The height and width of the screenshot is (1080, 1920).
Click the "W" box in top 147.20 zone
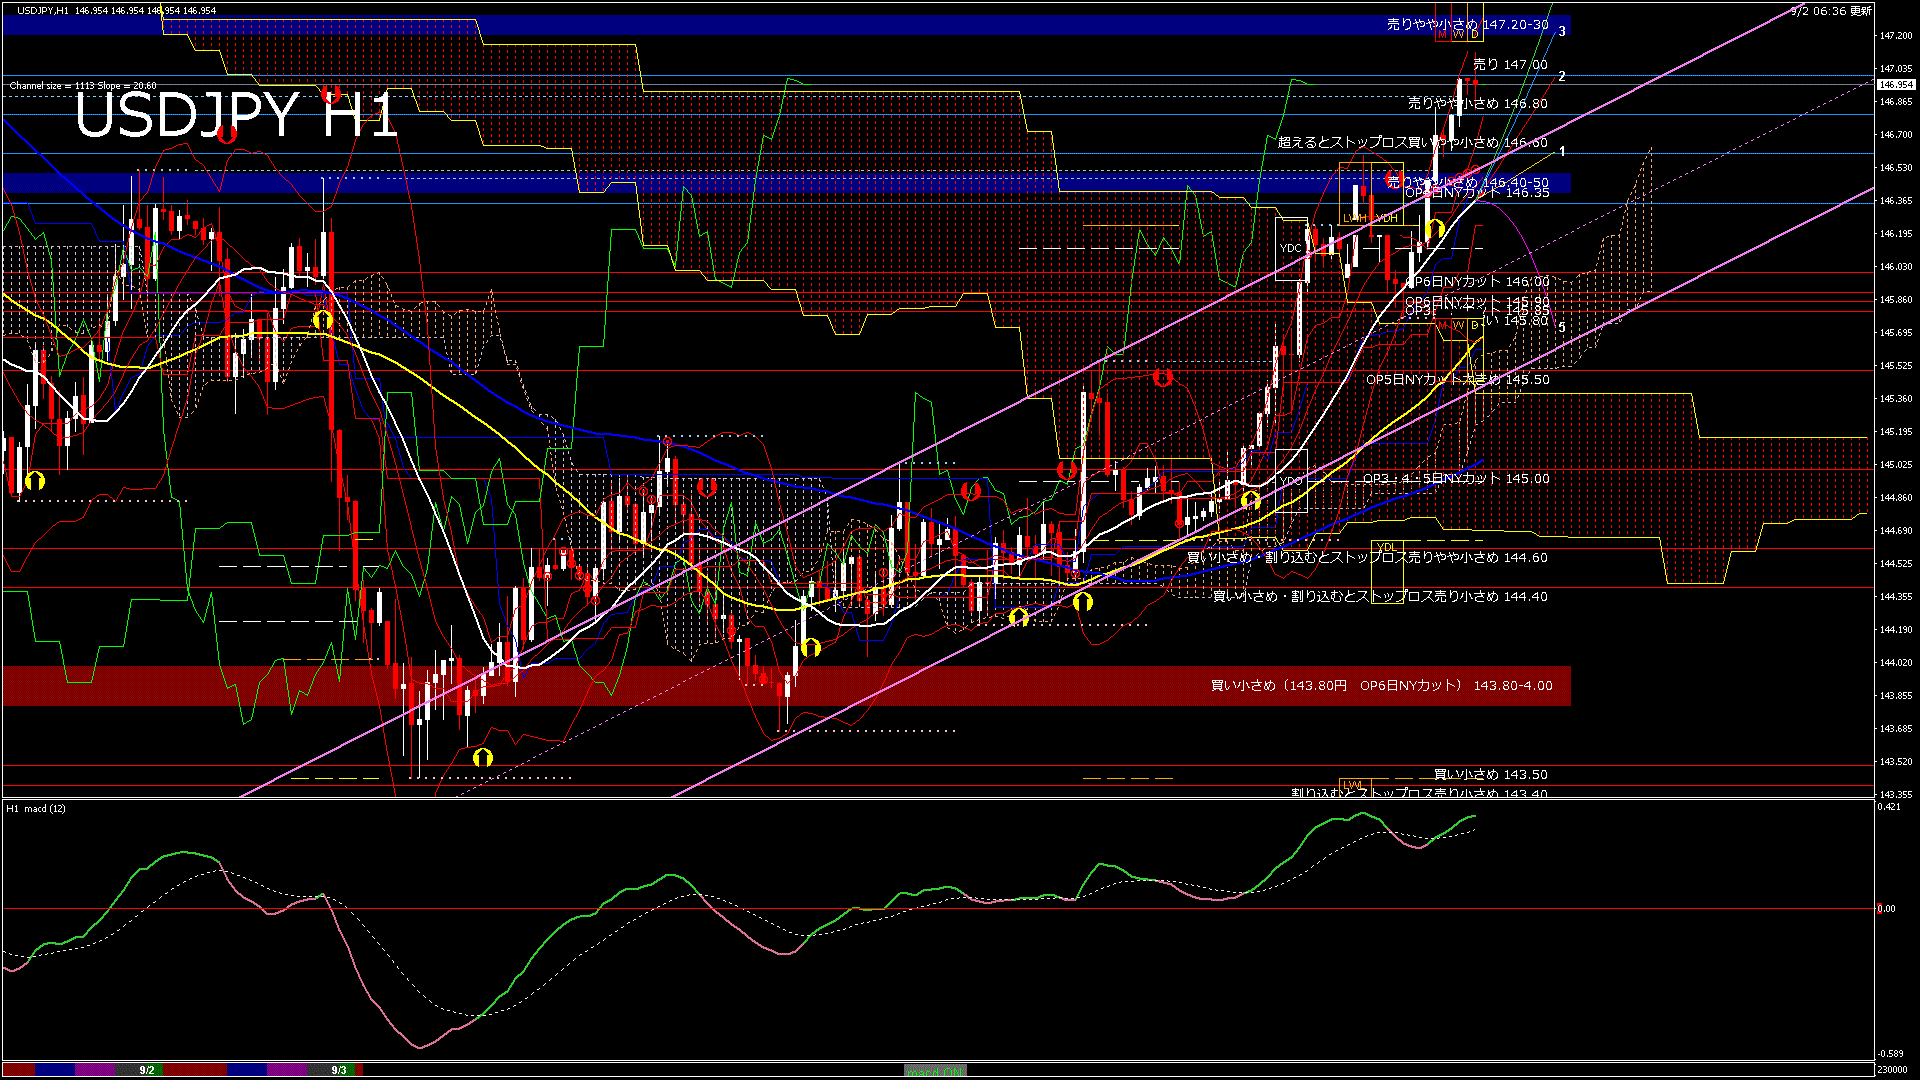[1458, 34]
